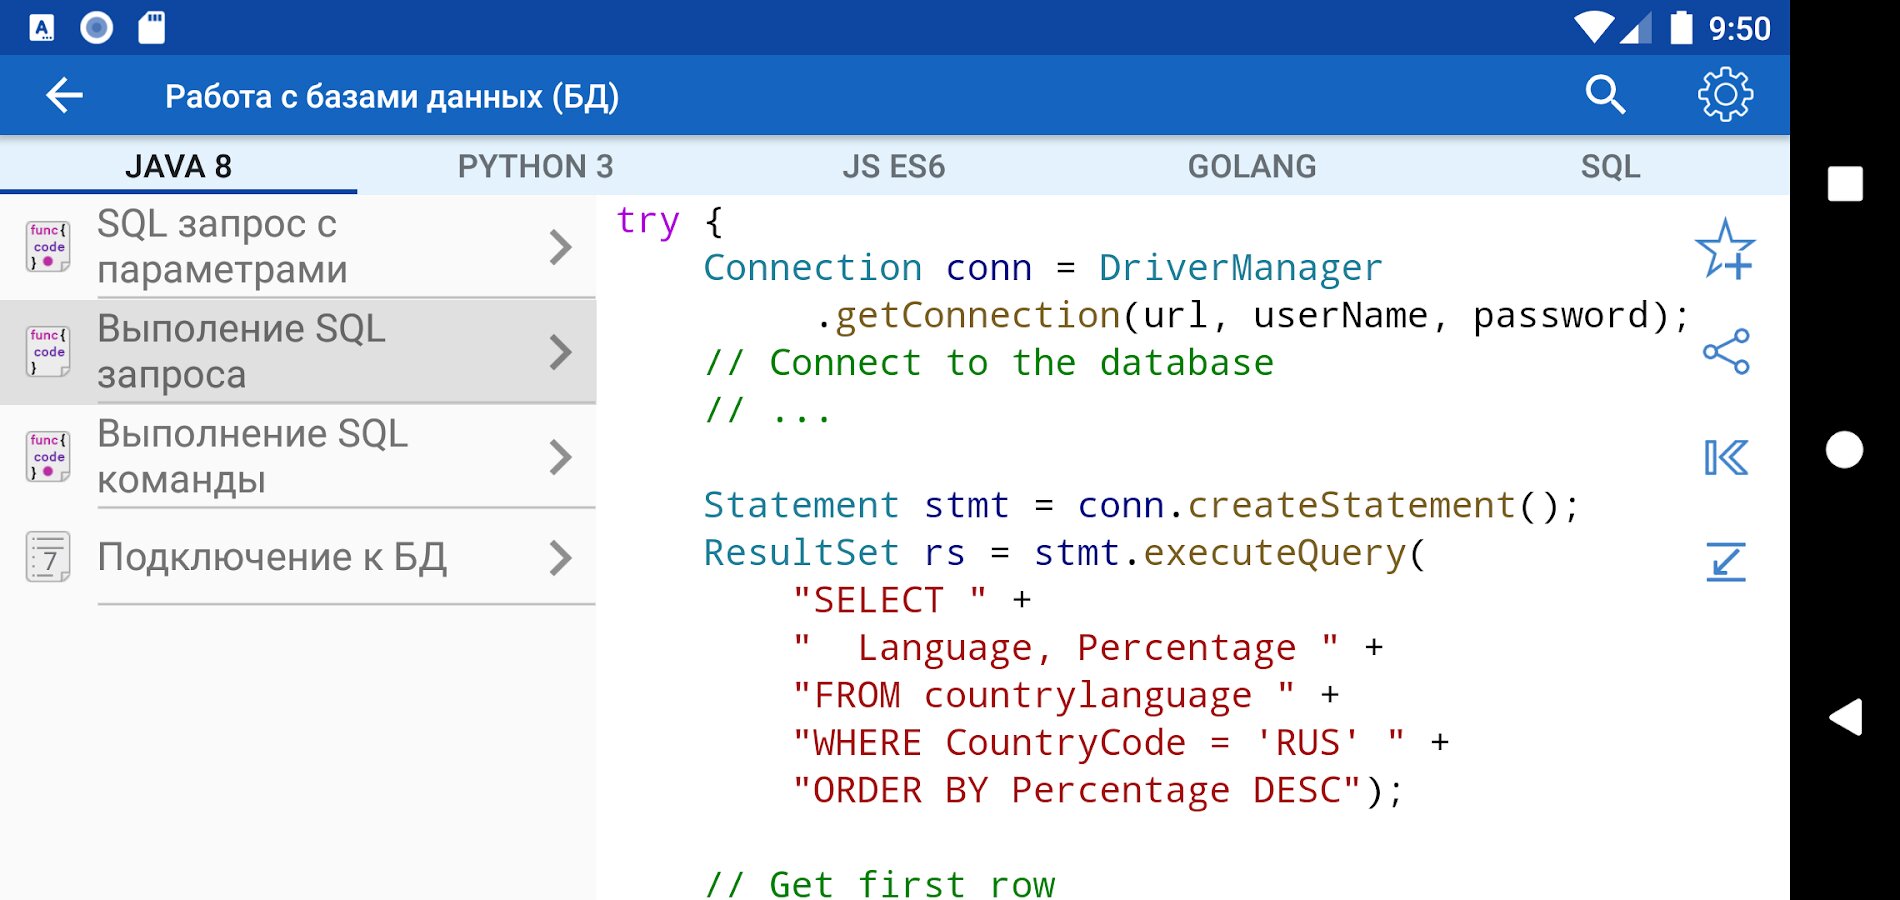1900x900 pixels.
Task: Select the Подключение к БД item
Action: click(298, 558)
